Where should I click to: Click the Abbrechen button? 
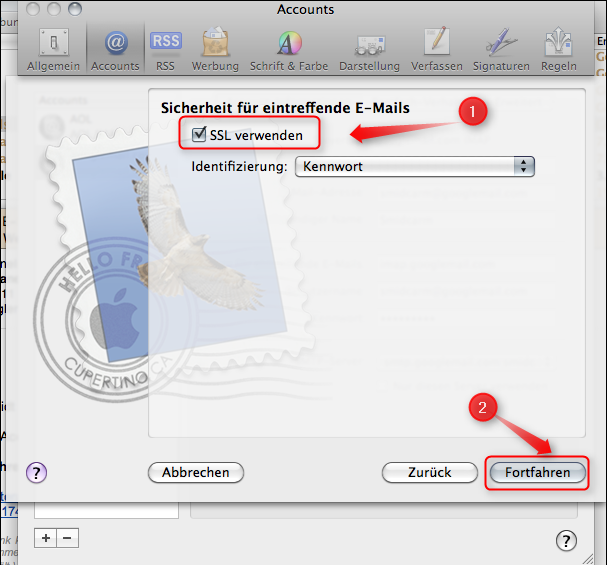pyautogui.click(x=196, y=473)
